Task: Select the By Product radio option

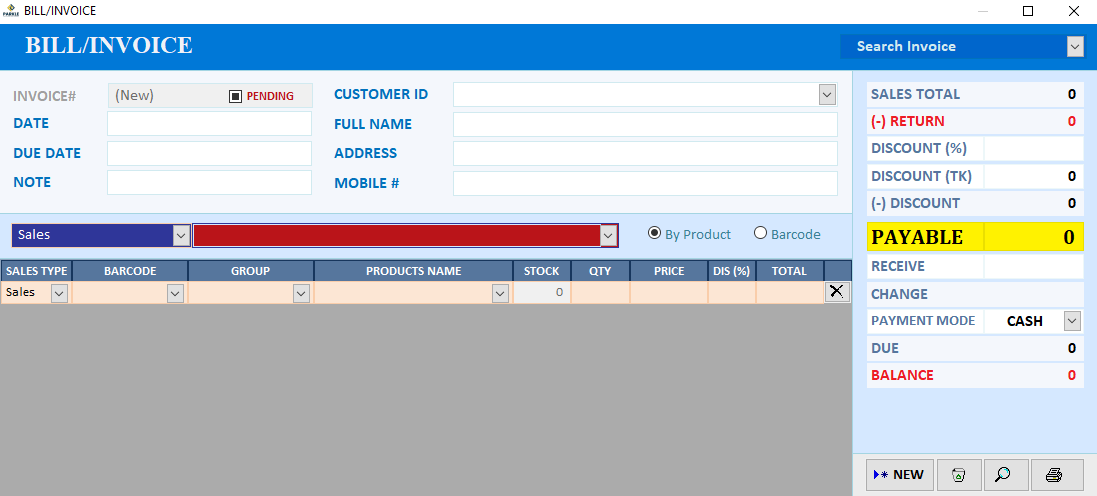Action: [x=654, y=234]
